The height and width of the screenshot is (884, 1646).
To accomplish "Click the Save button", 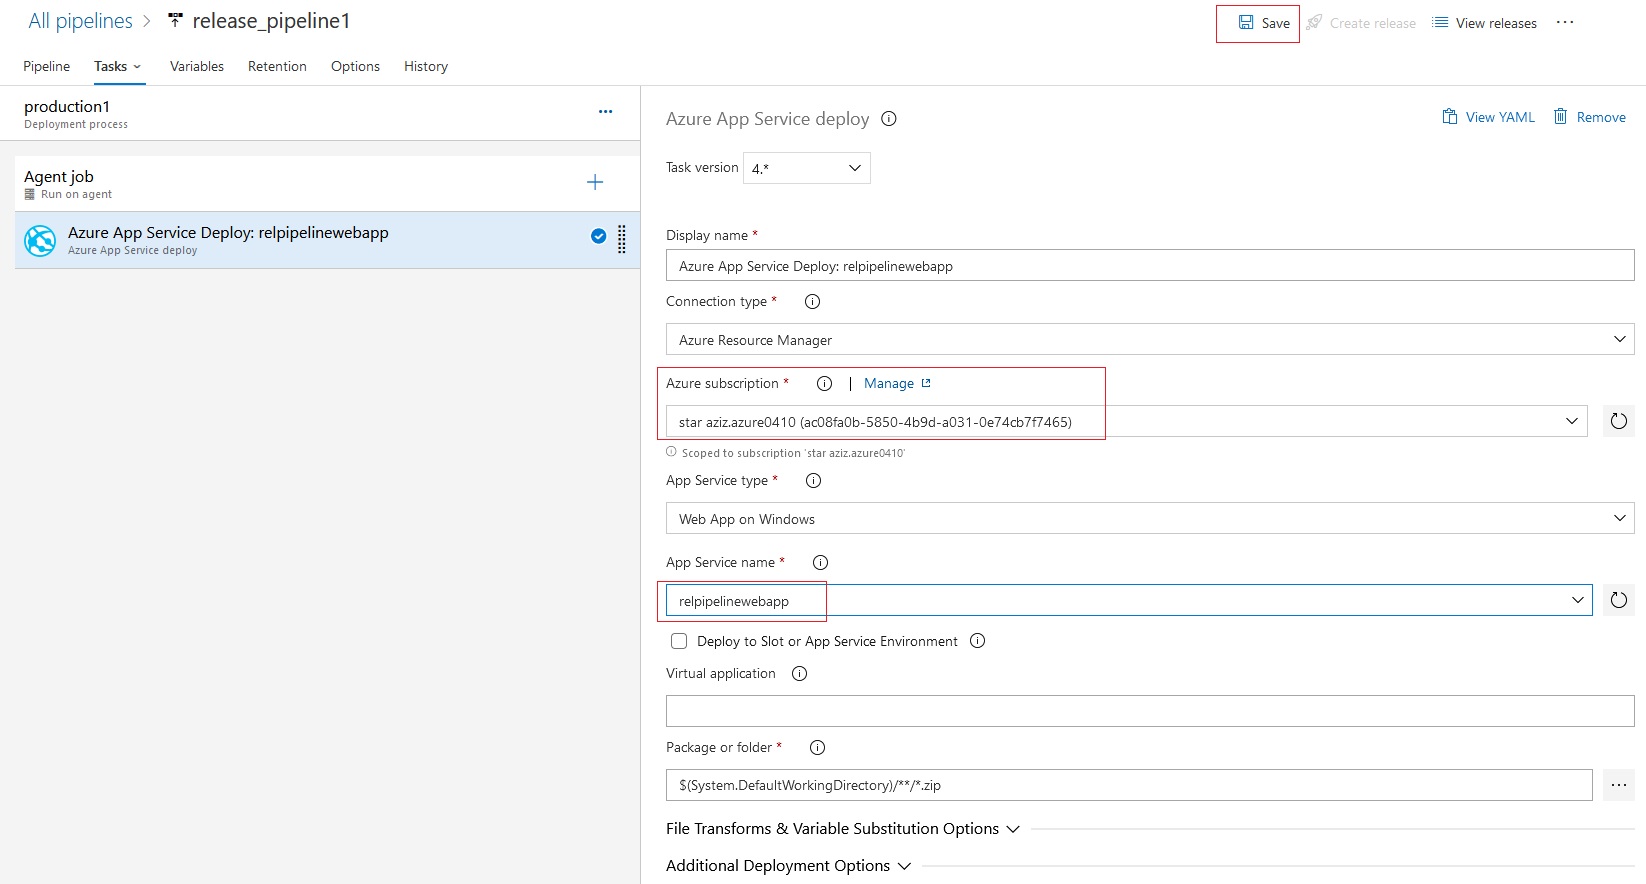I will pos(1264,23).
